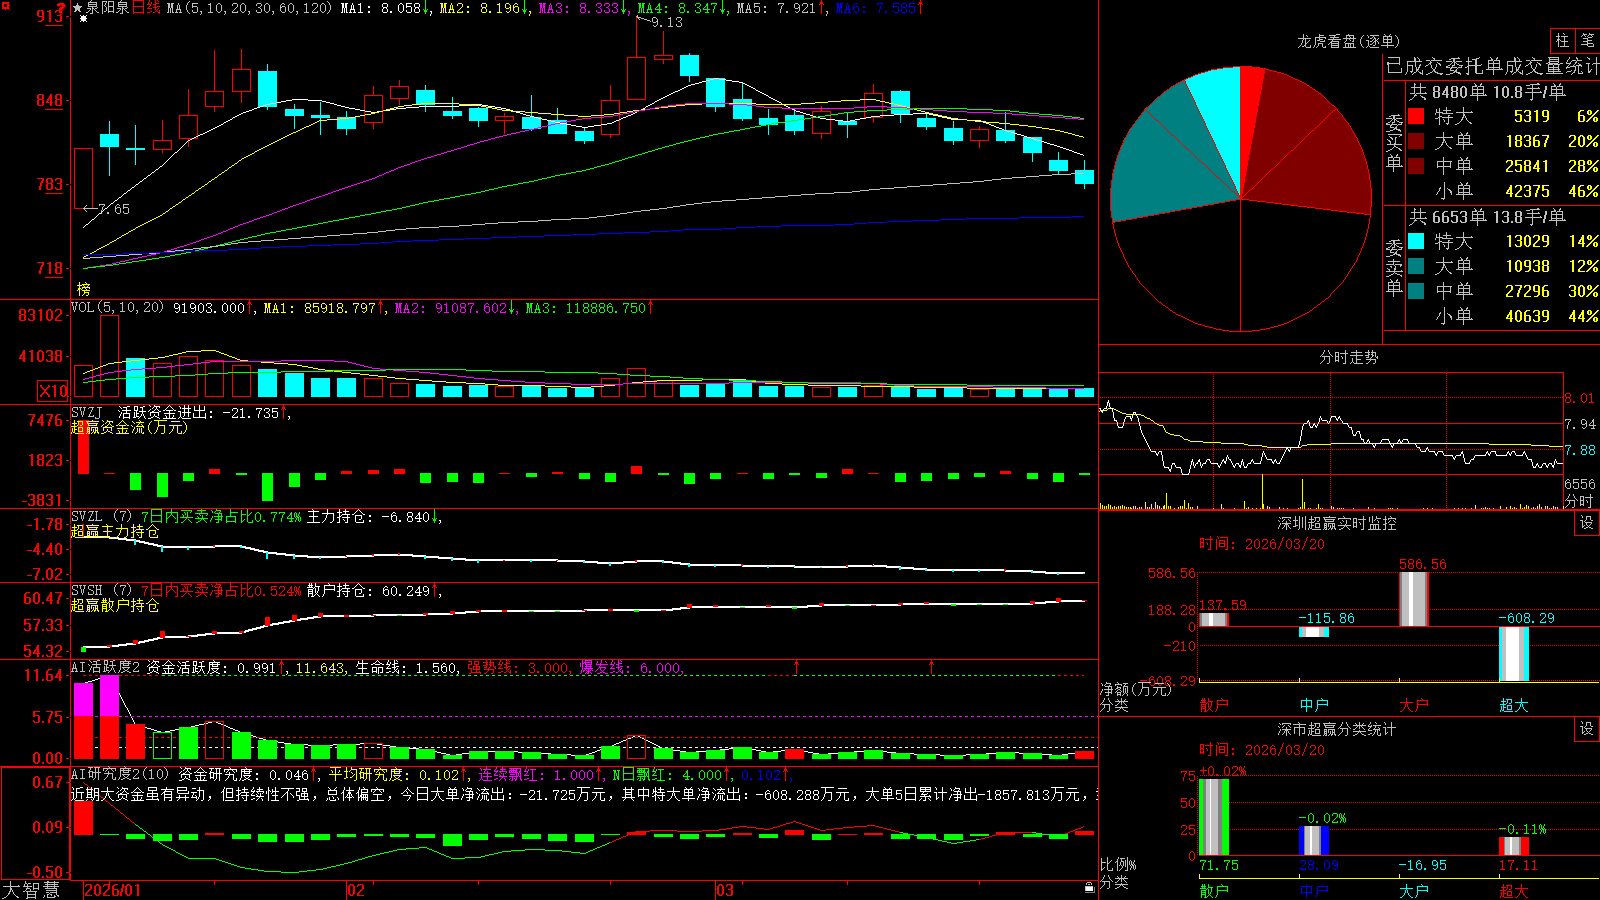This screenshot has height=900, width=1600.
Task: Click the cyan 特大 sell-order swatch
Action: [x=1416, y=241]
